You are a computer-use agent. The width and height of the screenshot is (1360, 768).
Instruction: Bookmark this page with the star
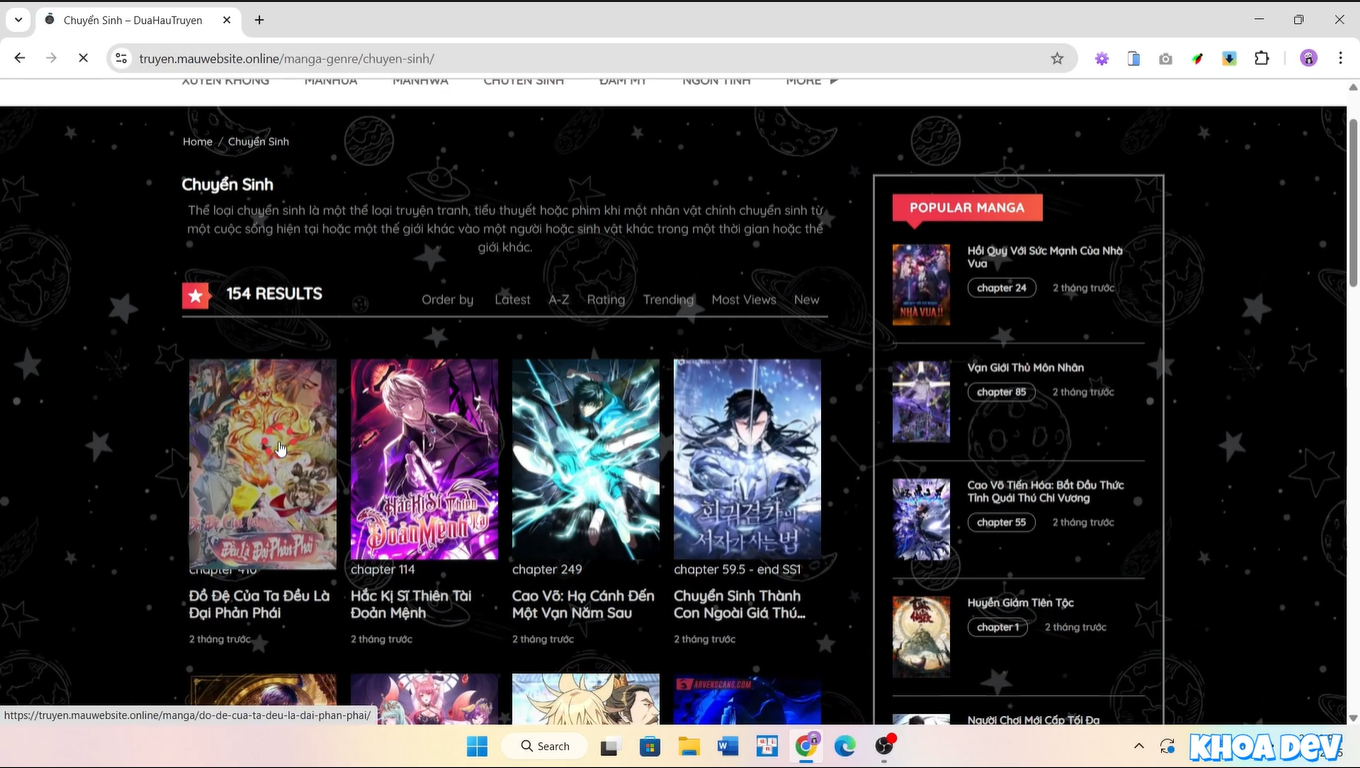point(1057,58)
